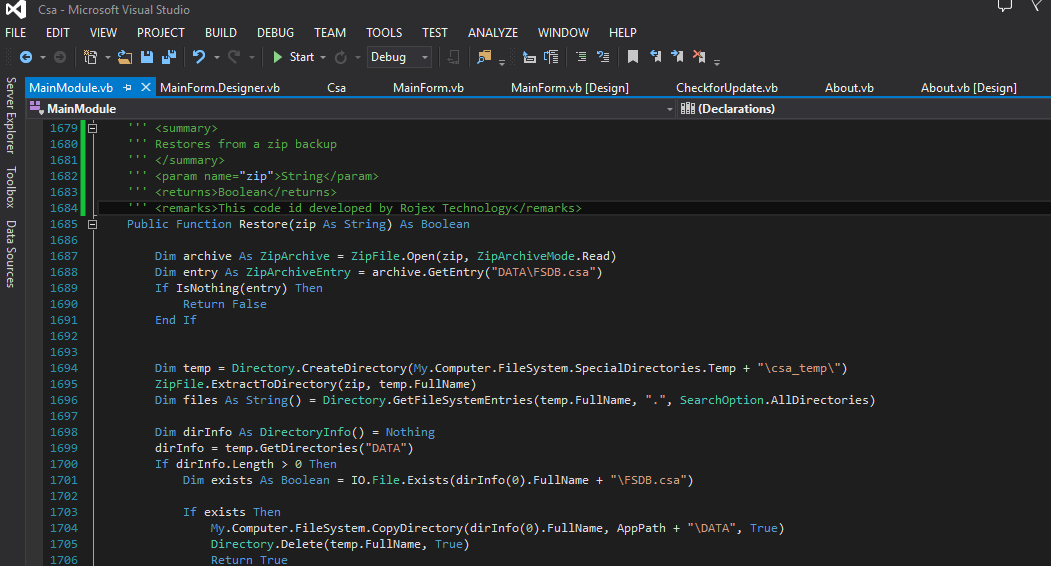Close the MainModule.vb tab
Viewport: 1051px width, 566px height.
146,88
